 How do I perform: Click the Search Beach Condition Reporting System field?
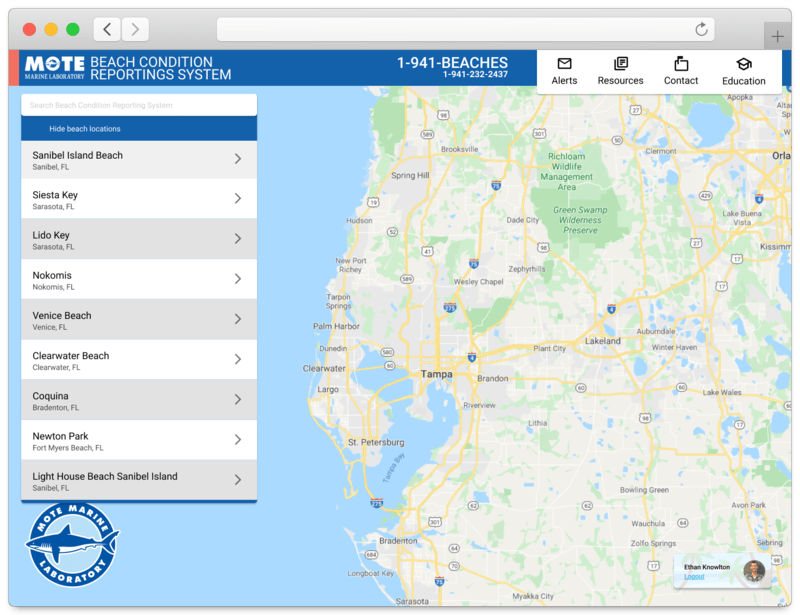pyautogui.click(x=139, y=105)
